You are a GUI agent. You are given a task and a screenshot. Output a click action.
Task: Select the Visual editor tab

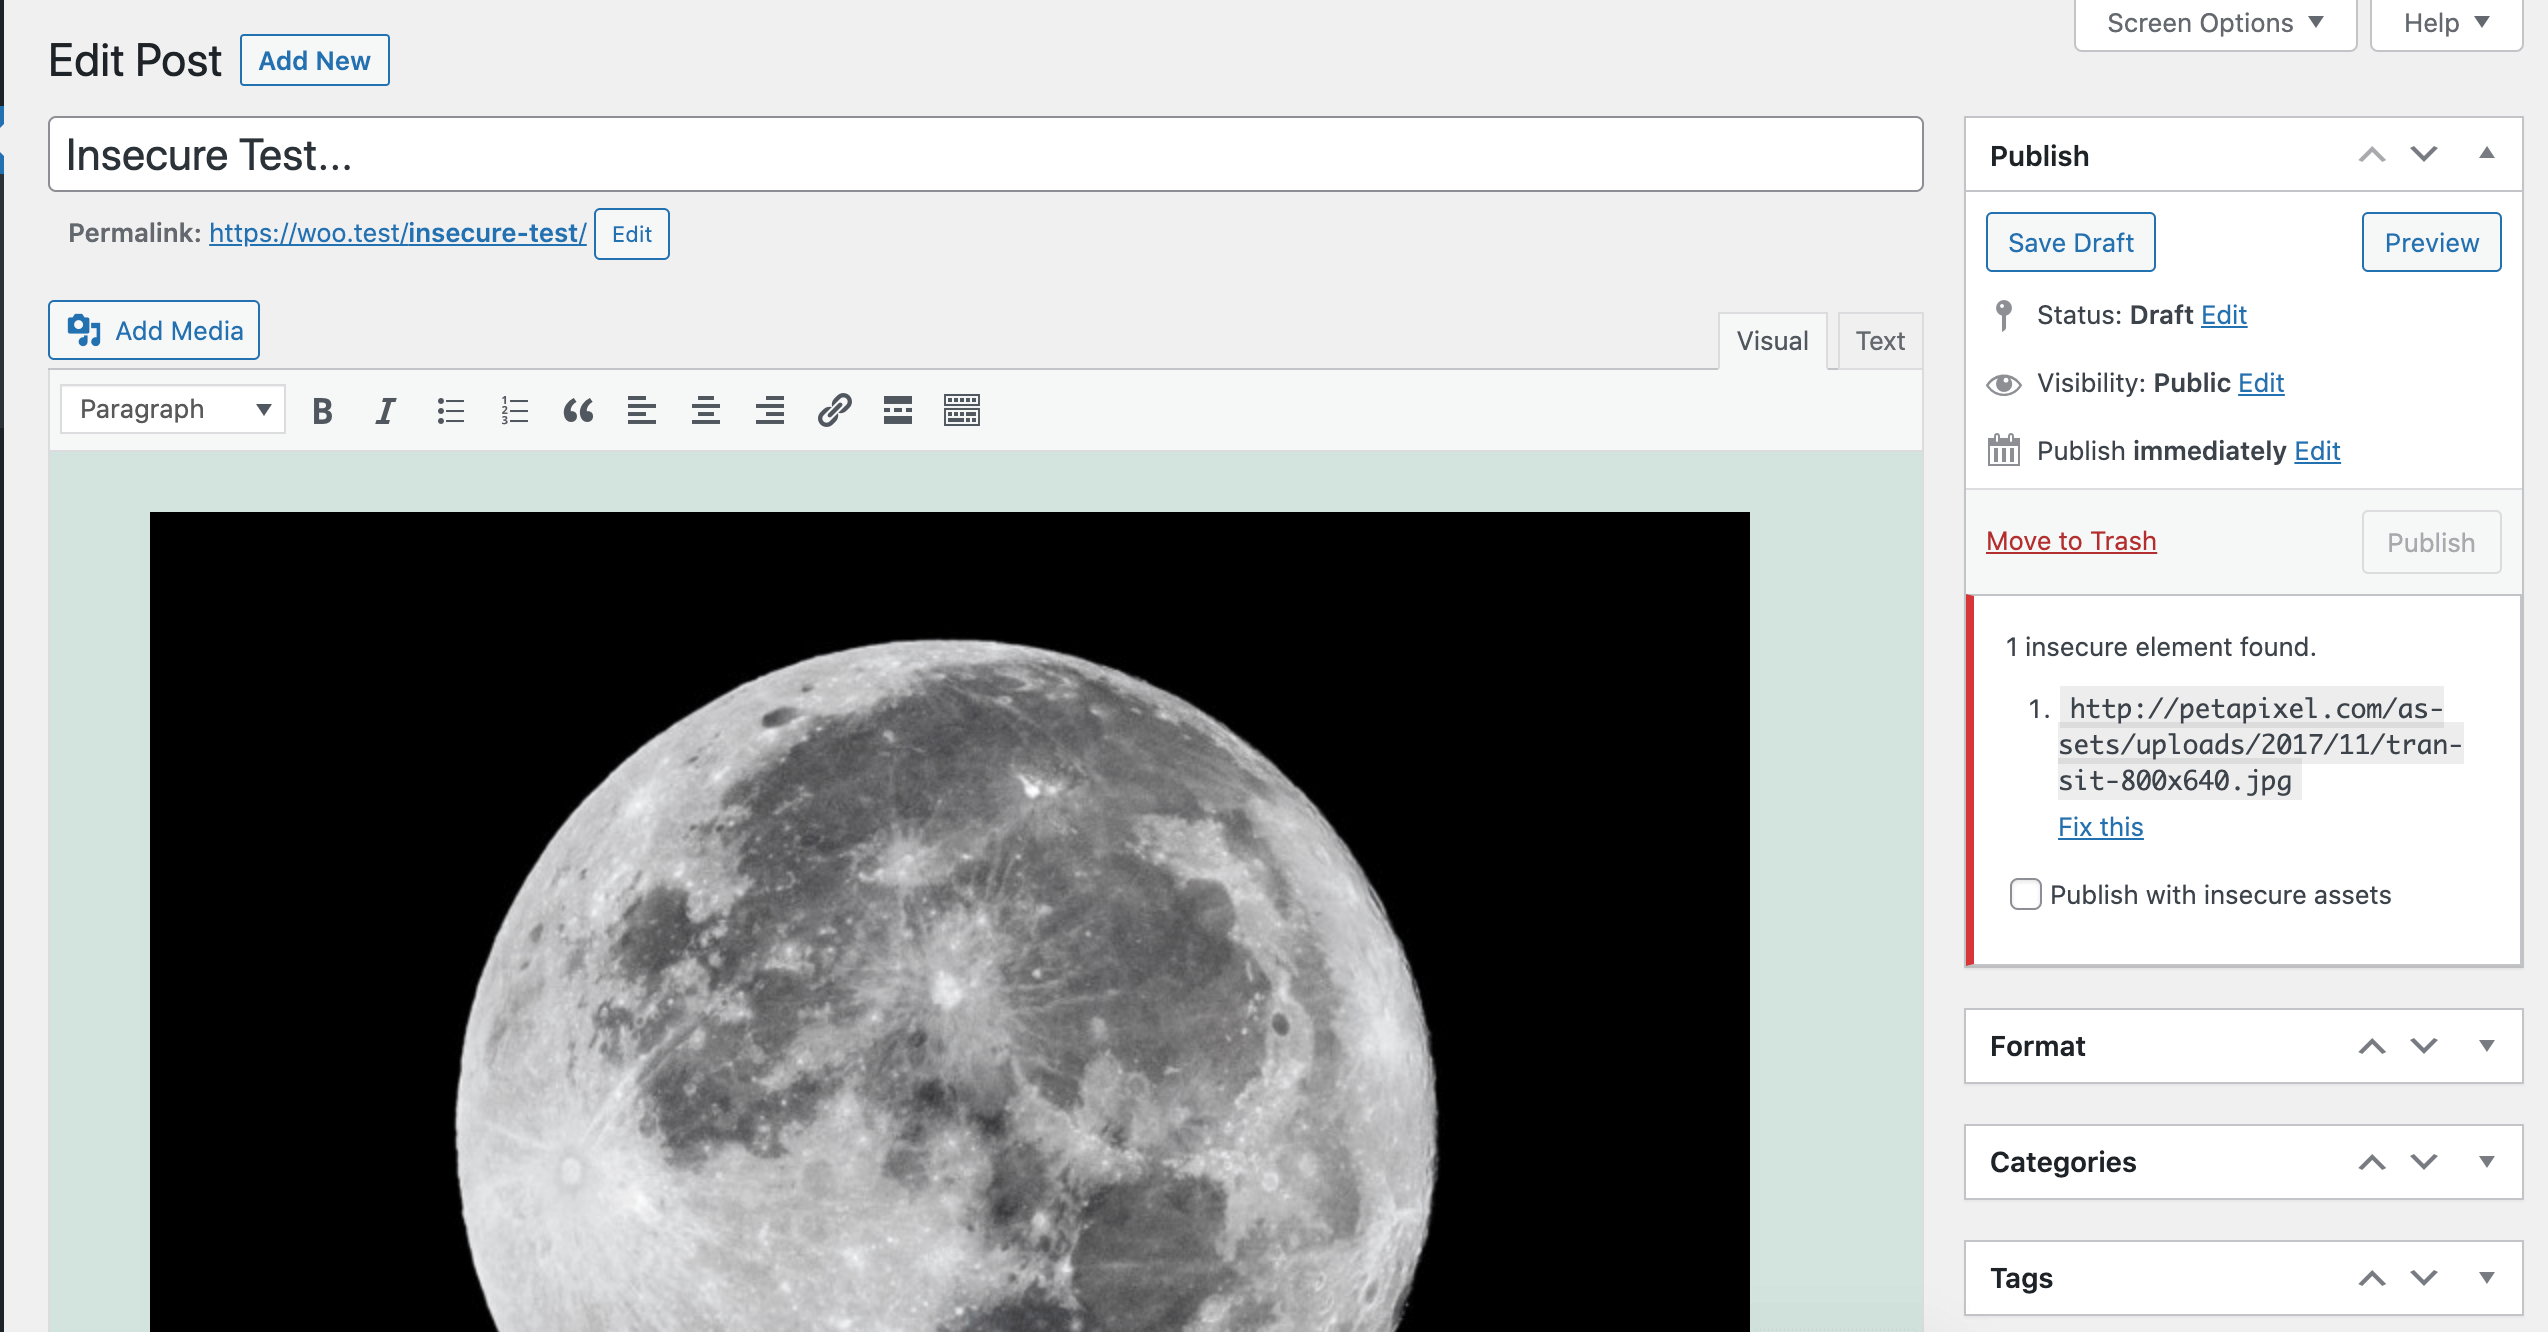click(1772, 341)
